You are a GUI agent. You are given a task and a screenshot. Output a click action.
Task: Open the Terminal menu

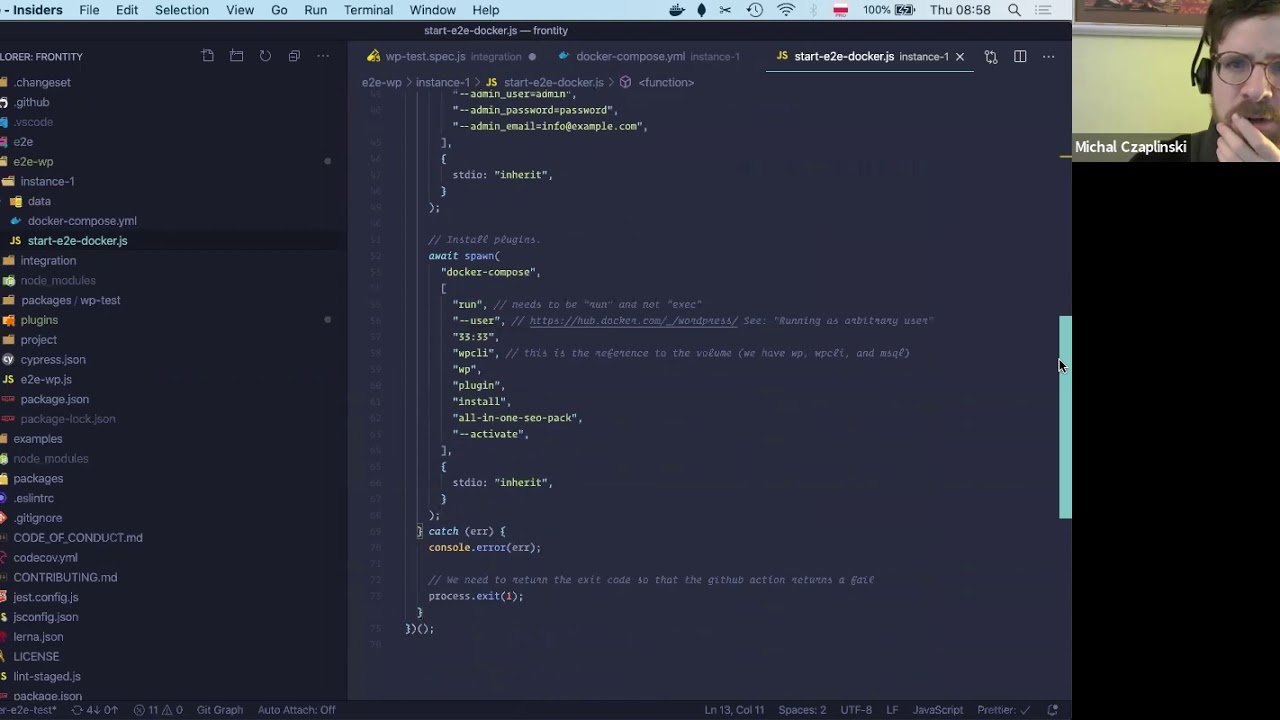click(x=368, y=10)
